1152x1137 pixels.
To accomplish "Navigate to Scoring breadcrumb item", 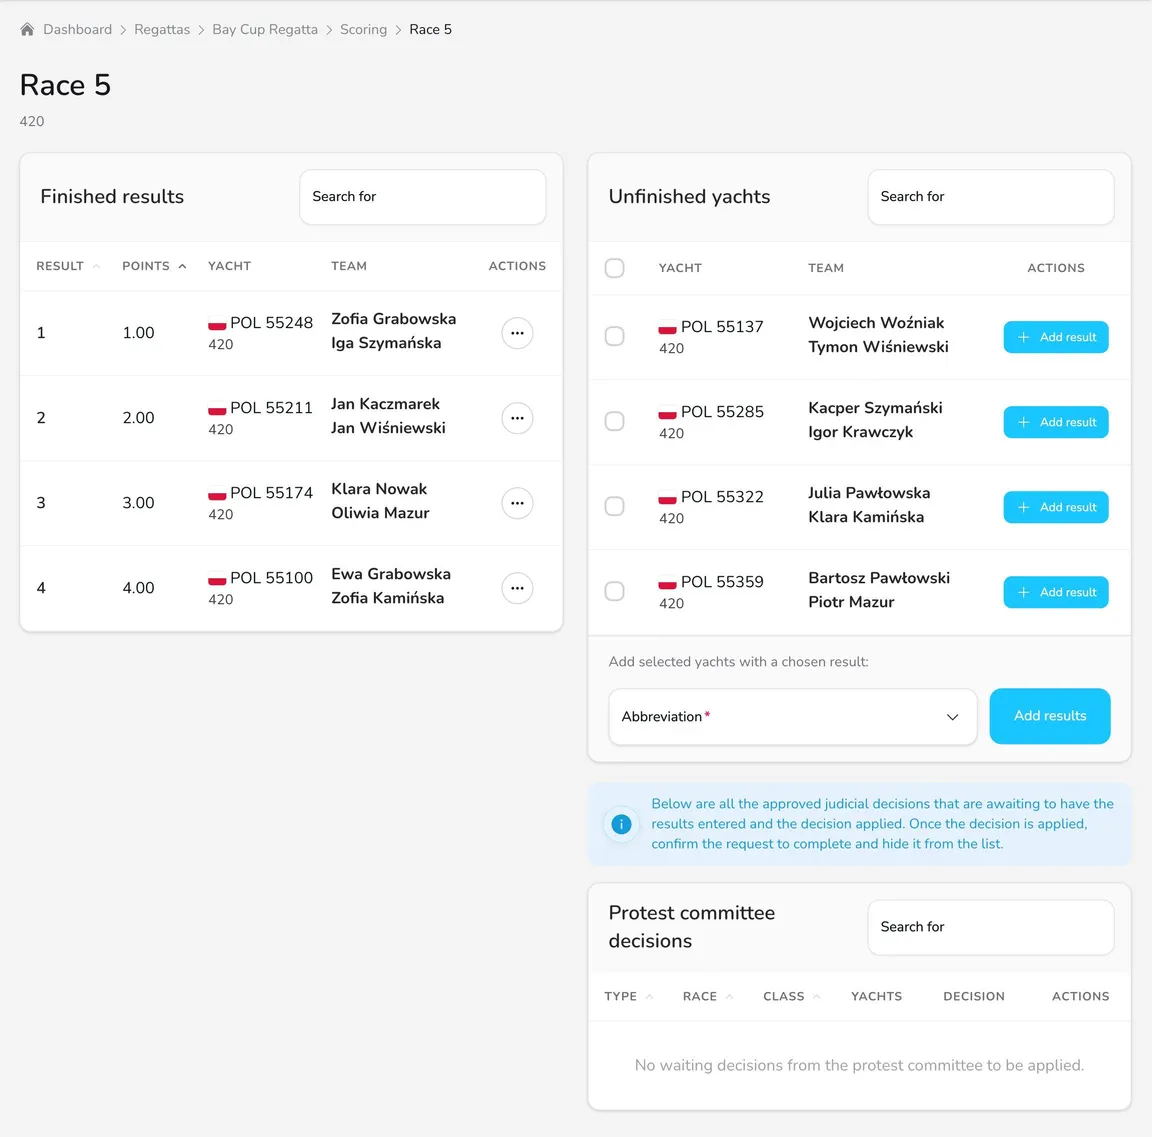I will pos(363,29).
